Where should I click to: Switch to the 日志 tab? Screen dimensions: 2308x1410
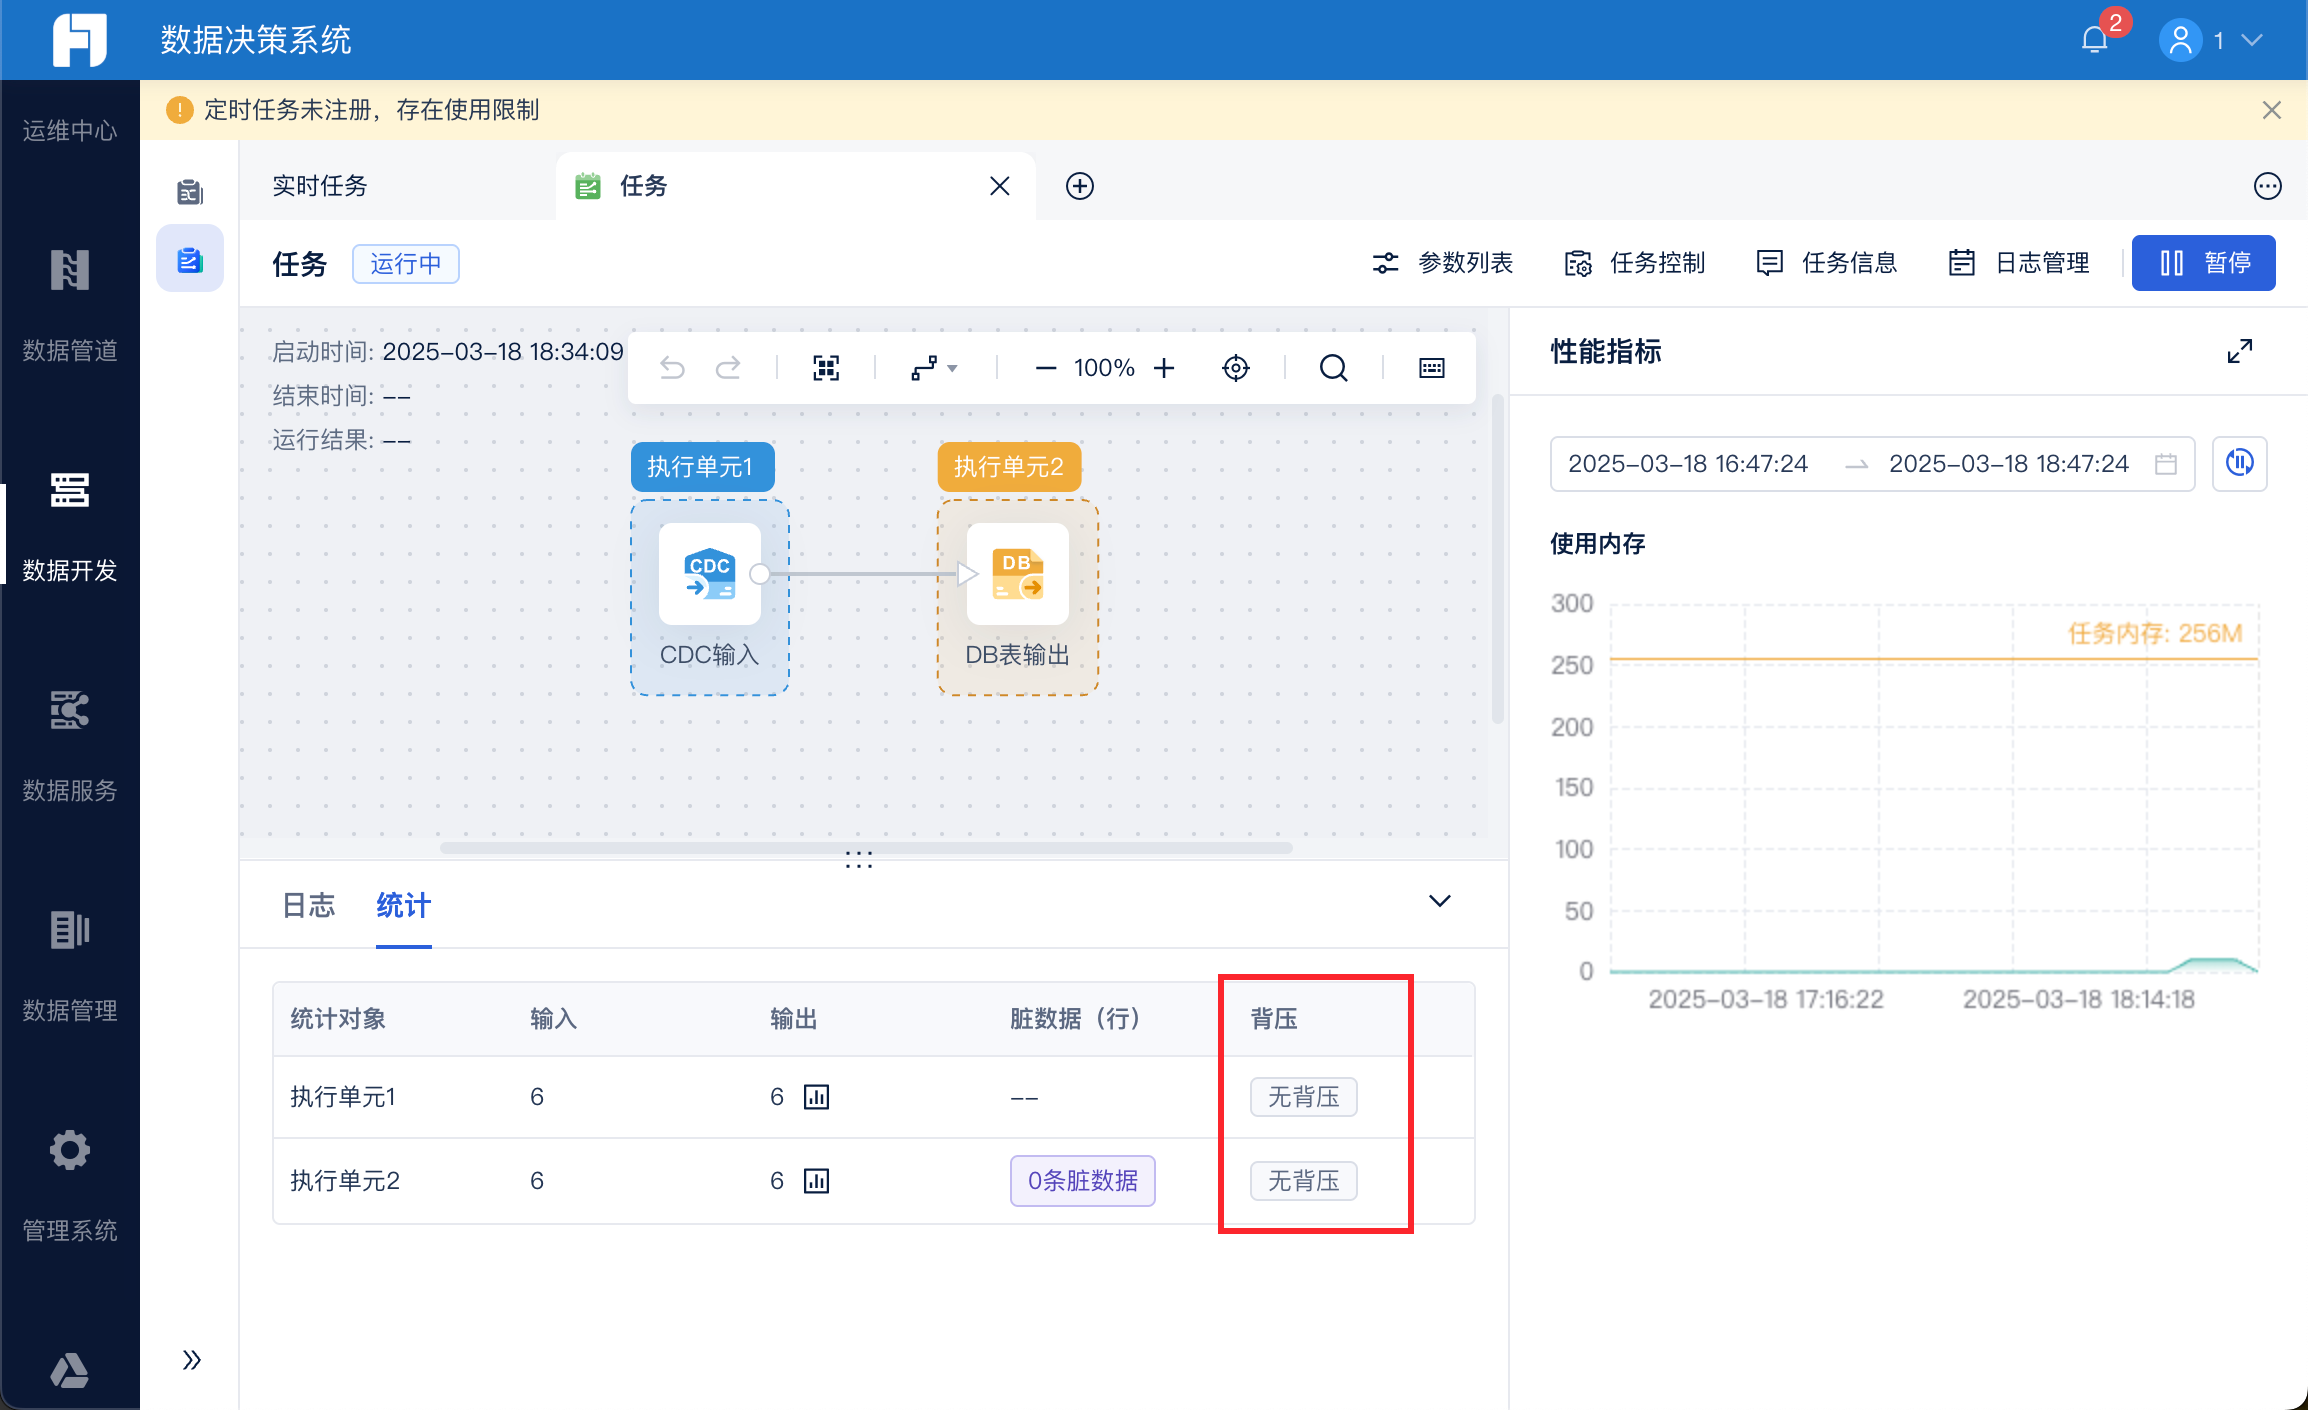click(x=309, y=905)
